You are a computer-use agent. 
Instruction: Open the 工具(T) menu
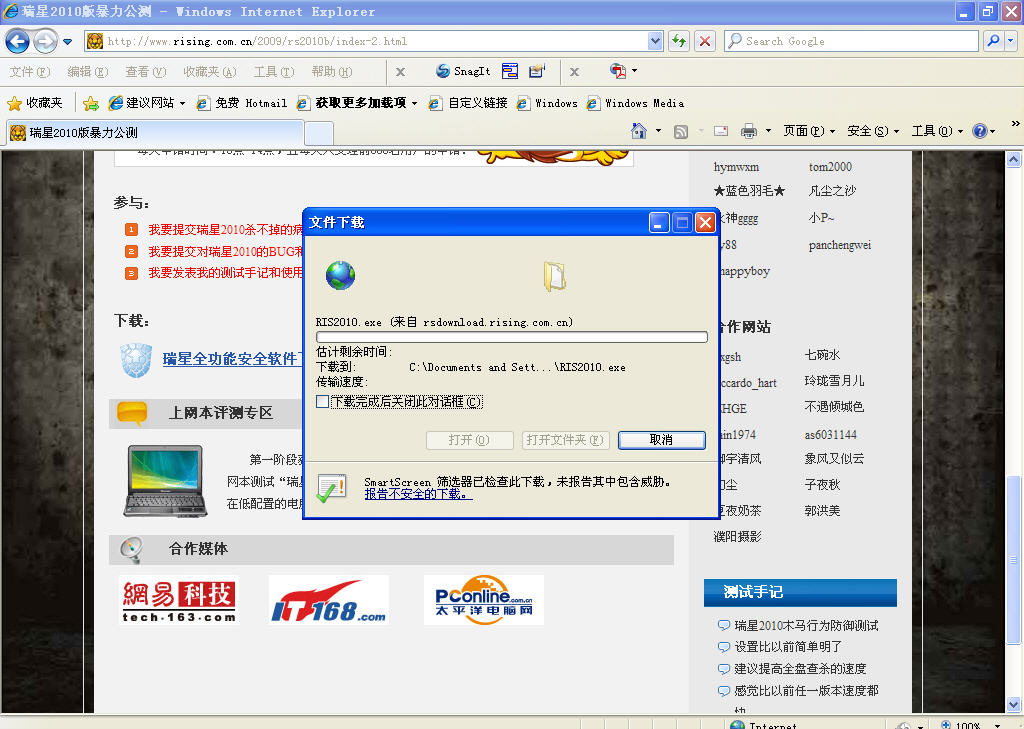pos(274,72)
